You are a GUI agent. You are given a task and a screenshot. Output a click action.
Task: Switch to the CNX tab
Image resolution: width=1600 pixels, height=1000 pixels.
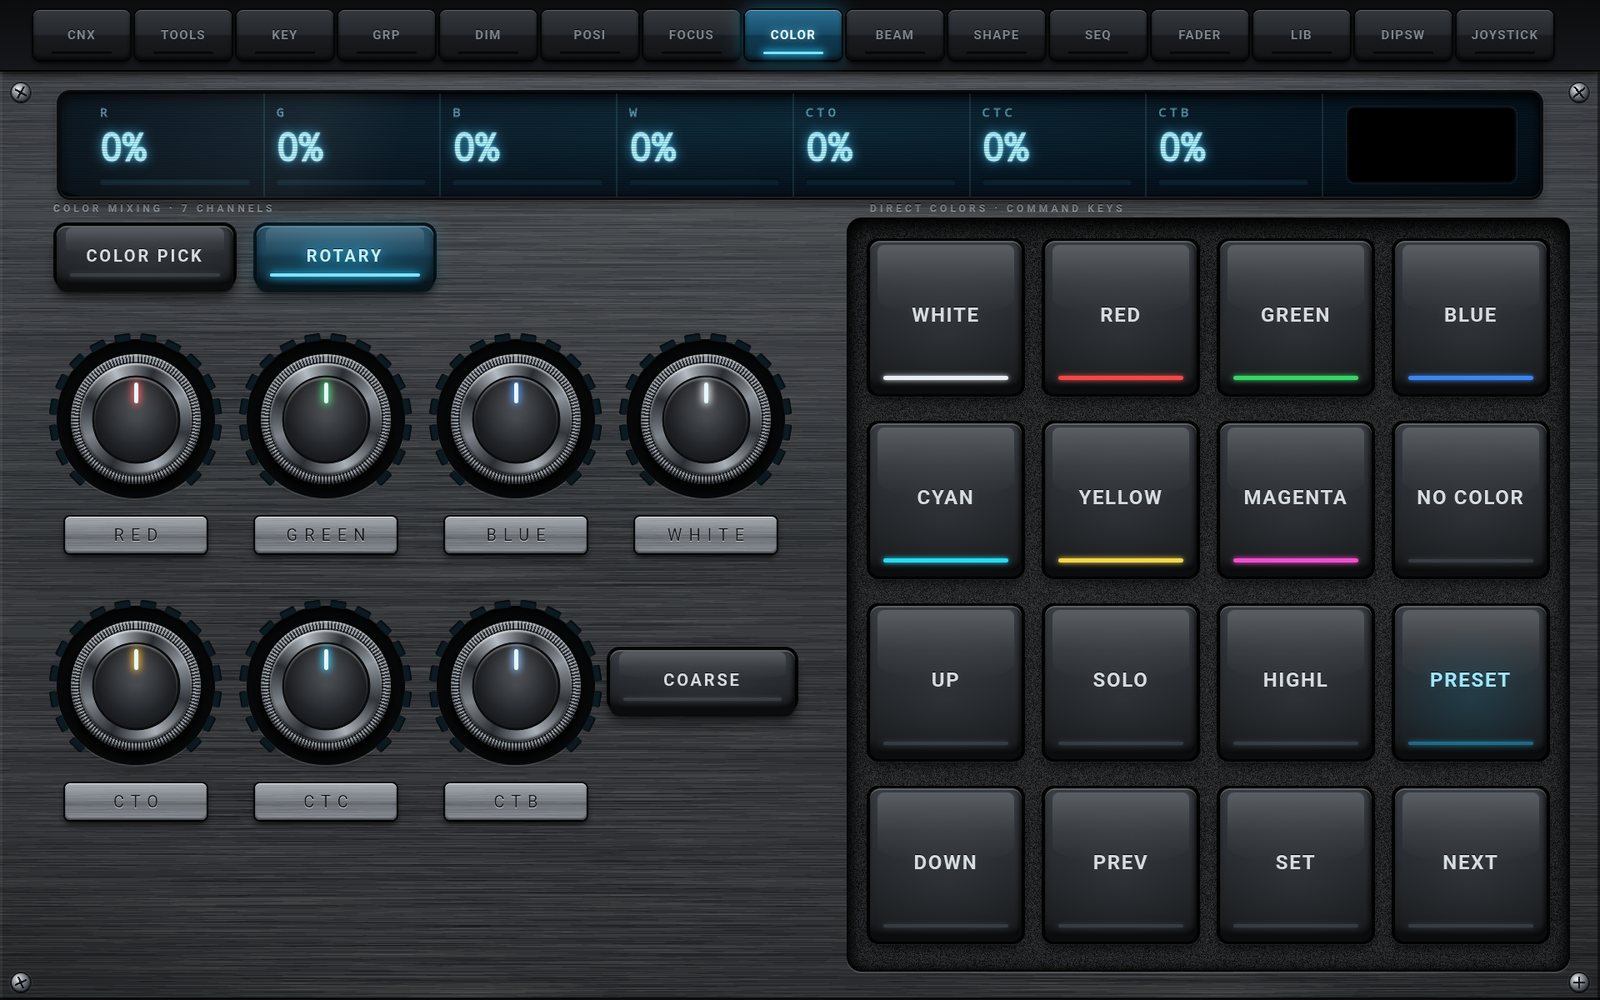81,34
